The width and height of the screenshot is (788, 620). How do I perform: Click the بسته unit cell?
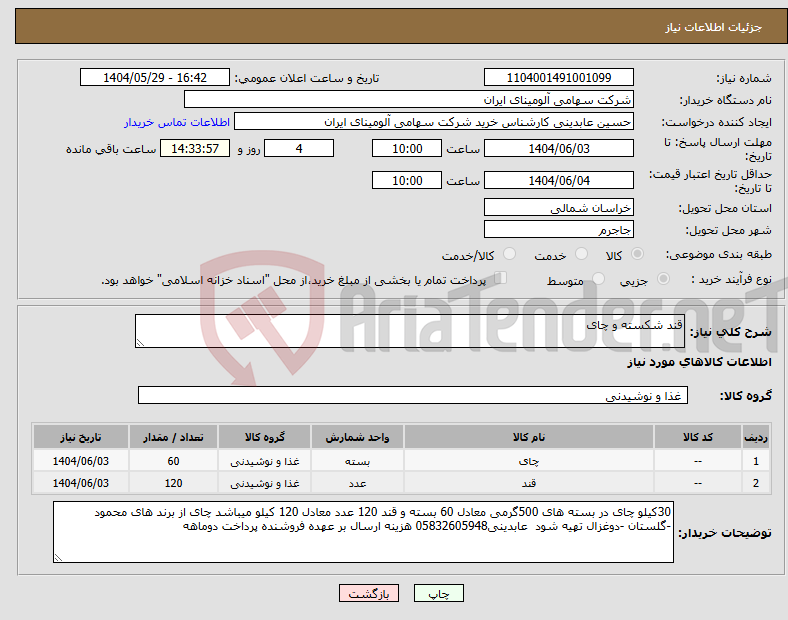pyautogui.click(x=357, y=461)
